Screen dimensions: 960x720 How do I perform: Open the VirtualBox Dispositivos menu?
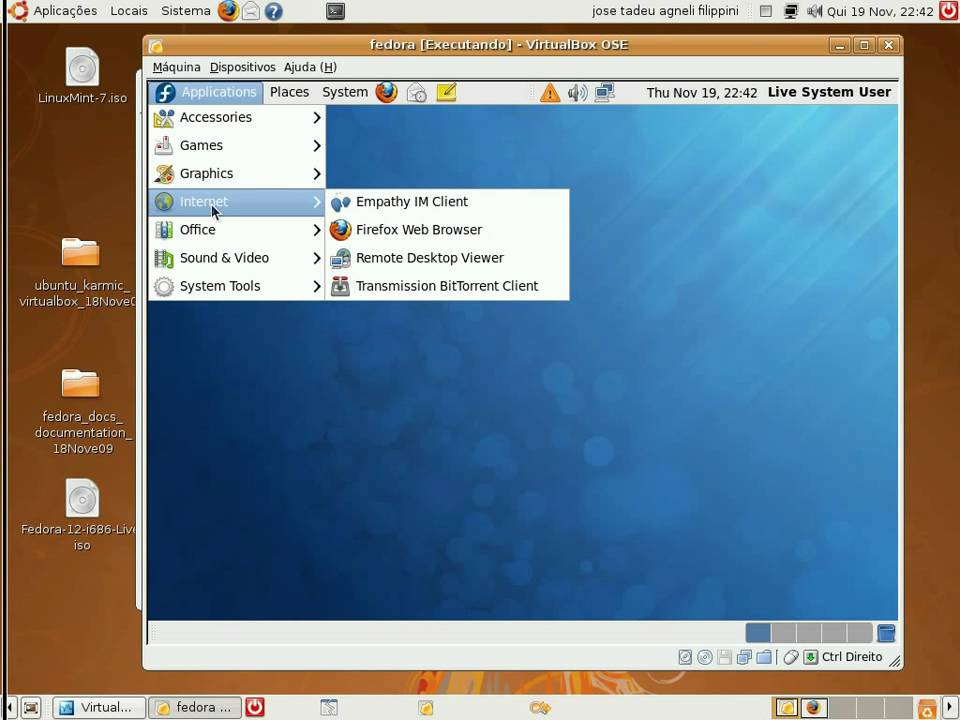[x=242, y=67]
